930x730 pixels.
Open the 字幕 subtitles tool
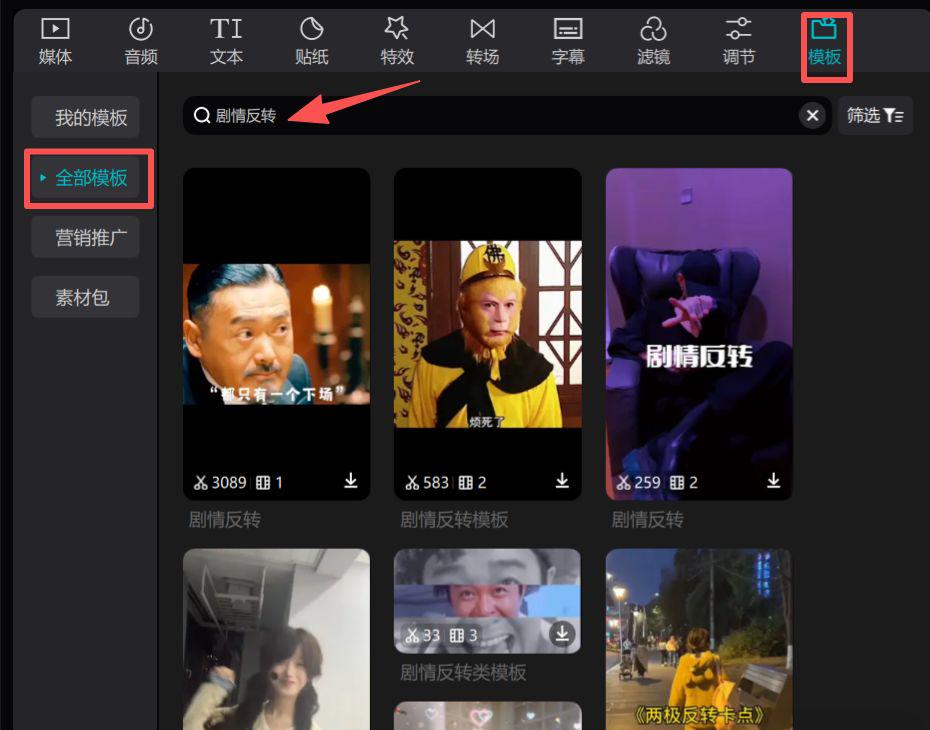(x=567, y=40)
